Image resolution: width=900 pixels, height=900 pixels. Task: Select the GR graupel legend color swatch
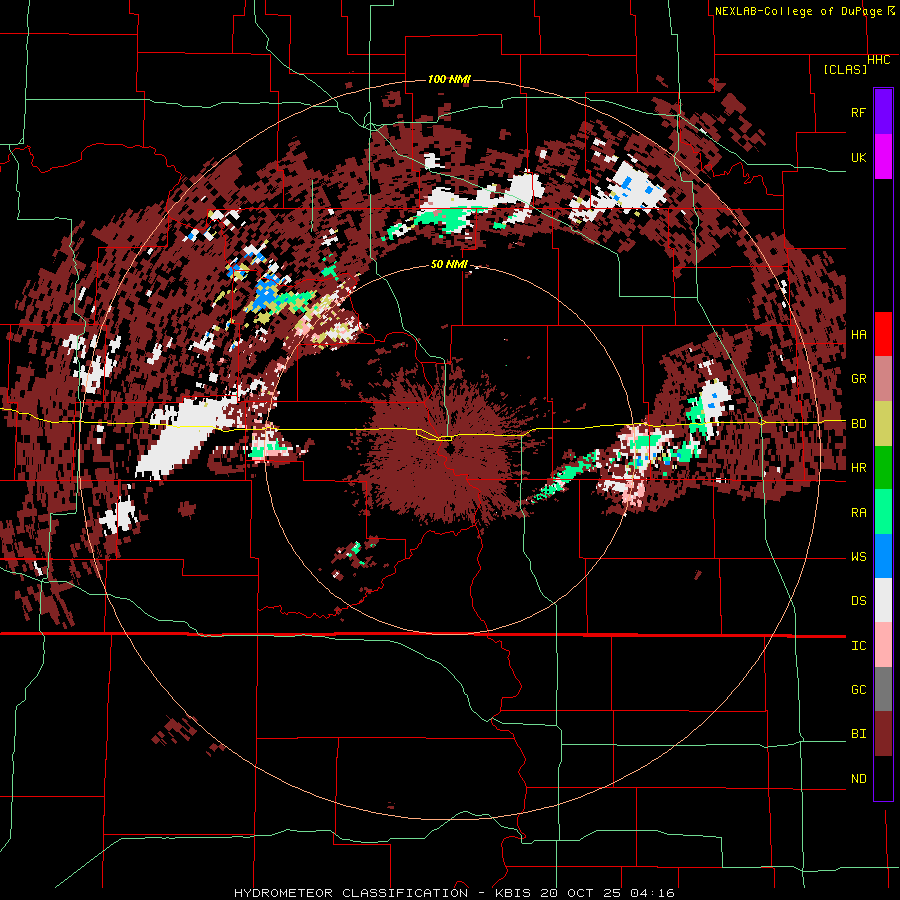point(883,378)
